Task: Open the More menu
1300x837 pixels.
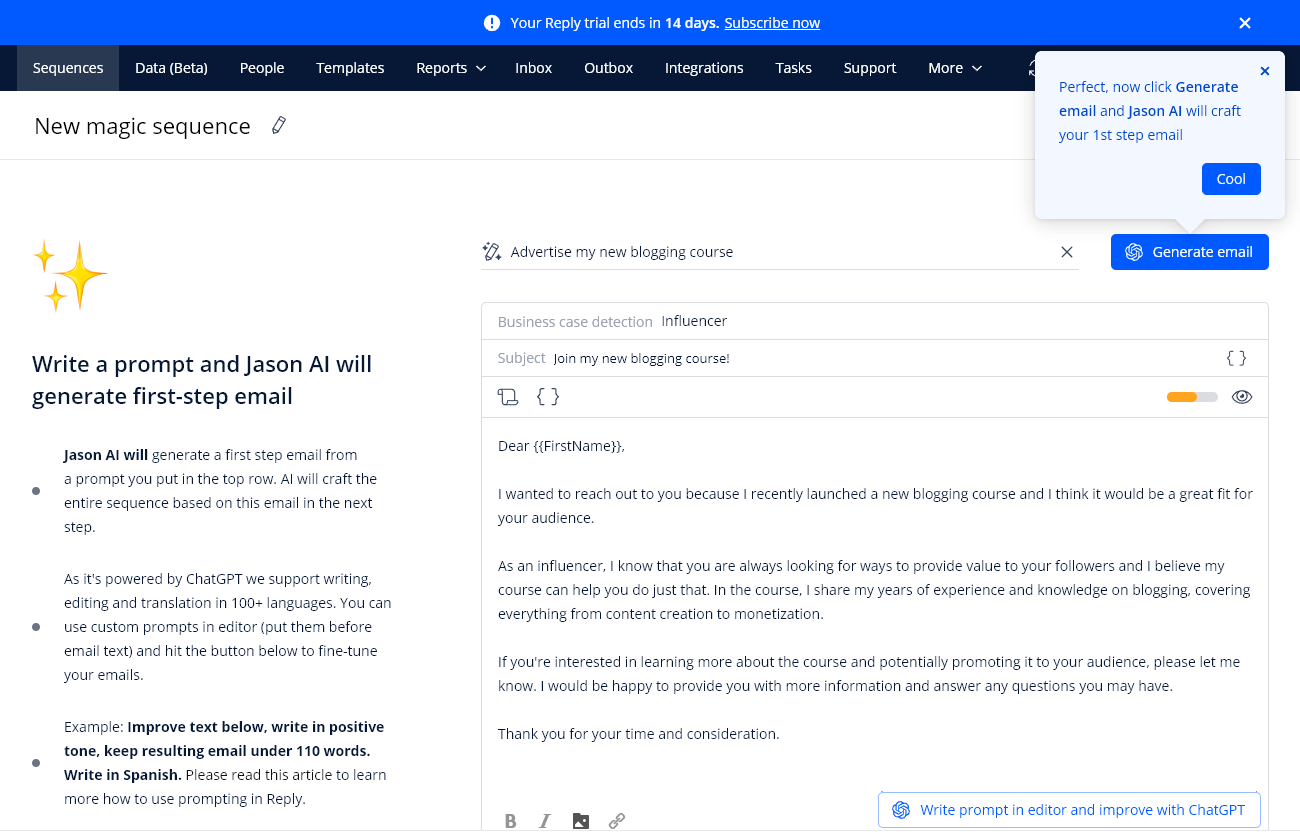Action: [954, 68]
